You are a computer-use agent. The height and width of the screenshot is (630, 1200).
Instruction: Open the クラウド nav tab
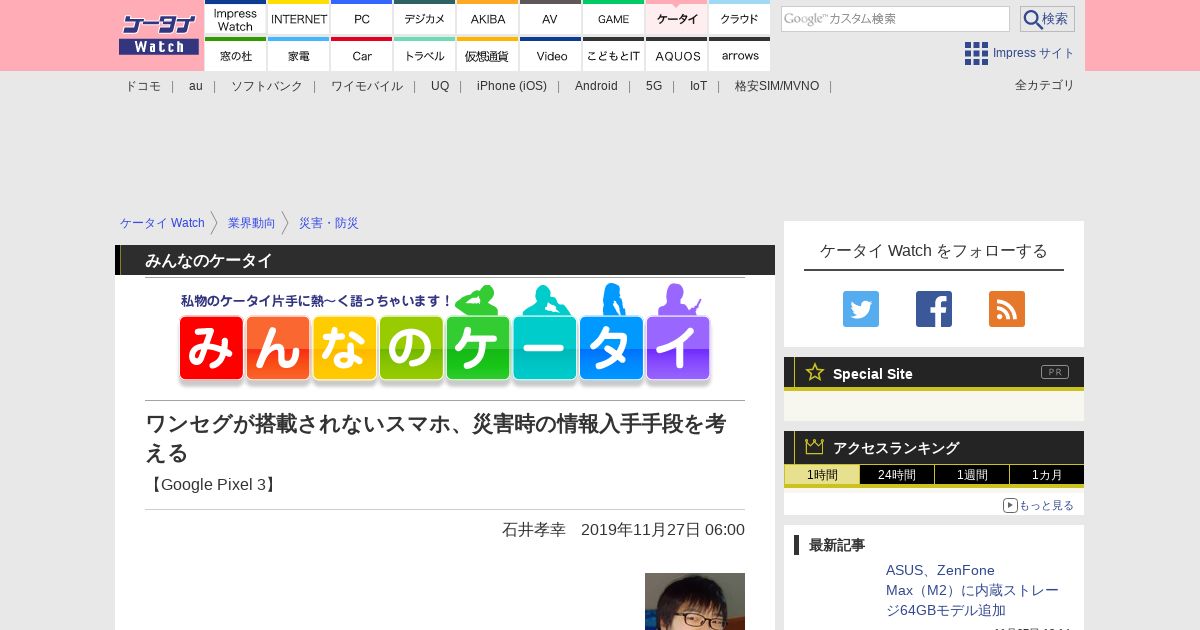click(740, 18)
